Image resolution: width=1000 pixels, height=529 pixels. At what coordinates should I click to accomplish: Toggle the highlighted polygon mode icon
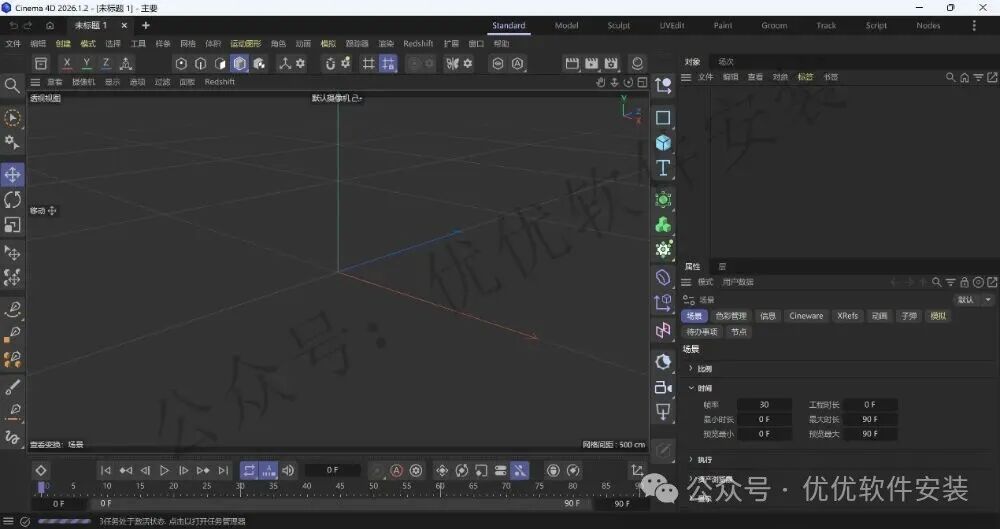click(240, 63)
